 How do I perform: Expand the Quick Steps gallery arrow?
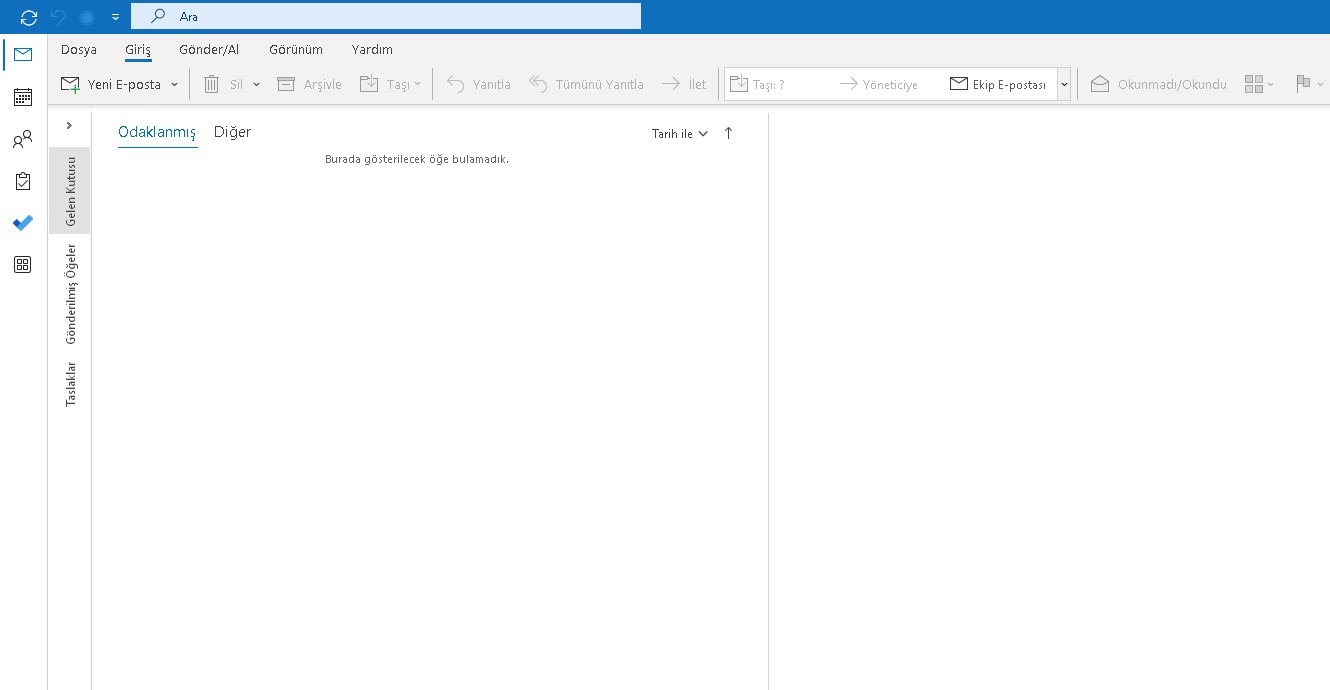tap(1064, 85)
